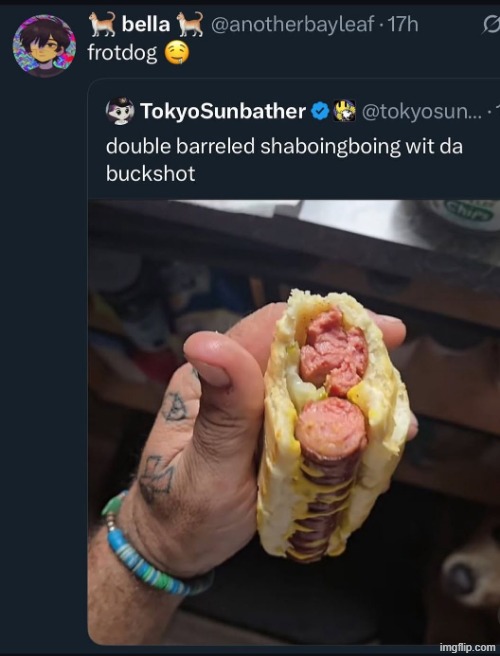
Task: Visit the @anotherbayleaf handle
Action: click(292, 25)
